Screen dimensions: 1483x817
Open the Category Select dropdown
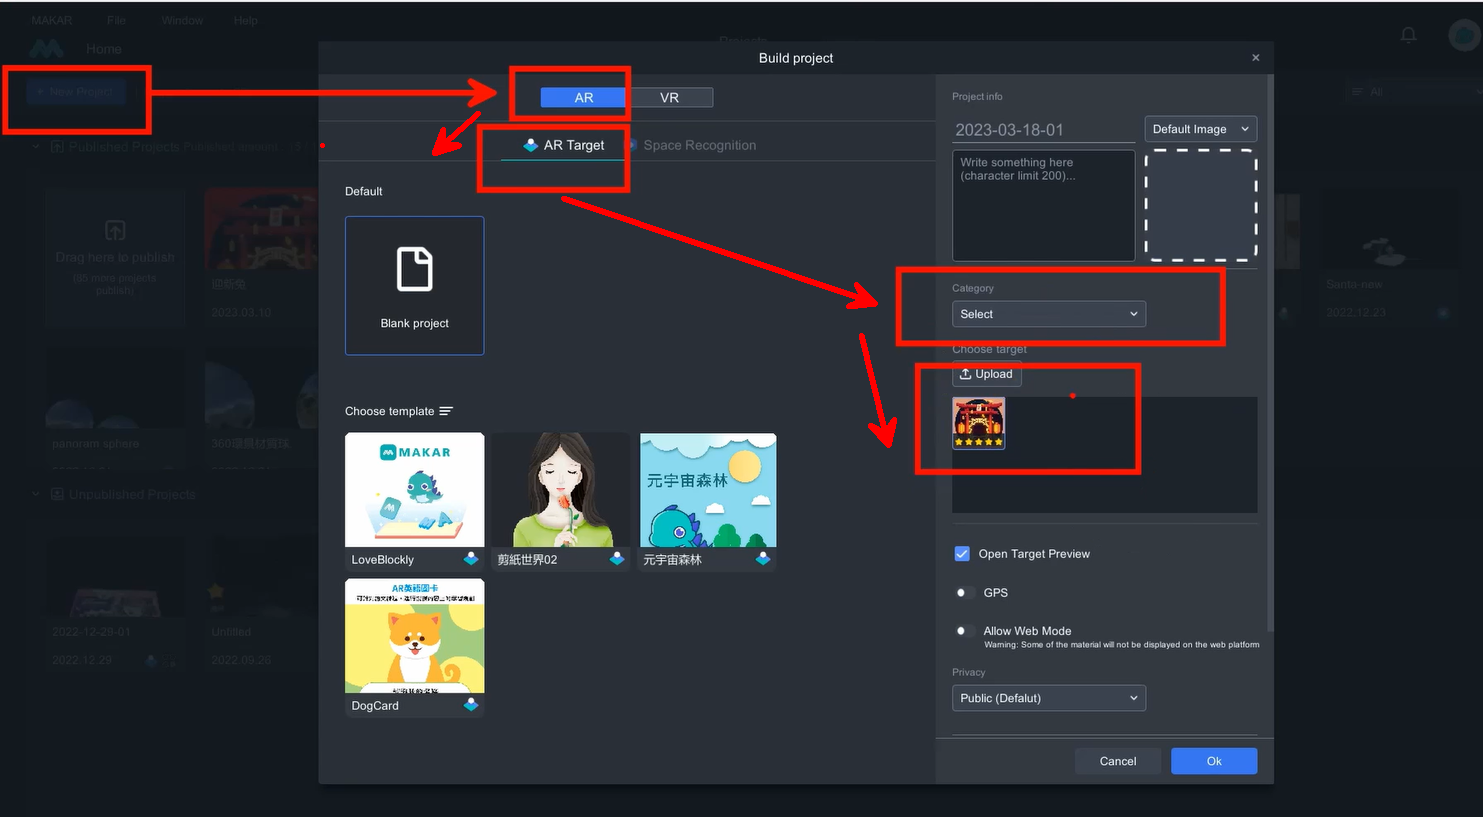pos(1048,314)
